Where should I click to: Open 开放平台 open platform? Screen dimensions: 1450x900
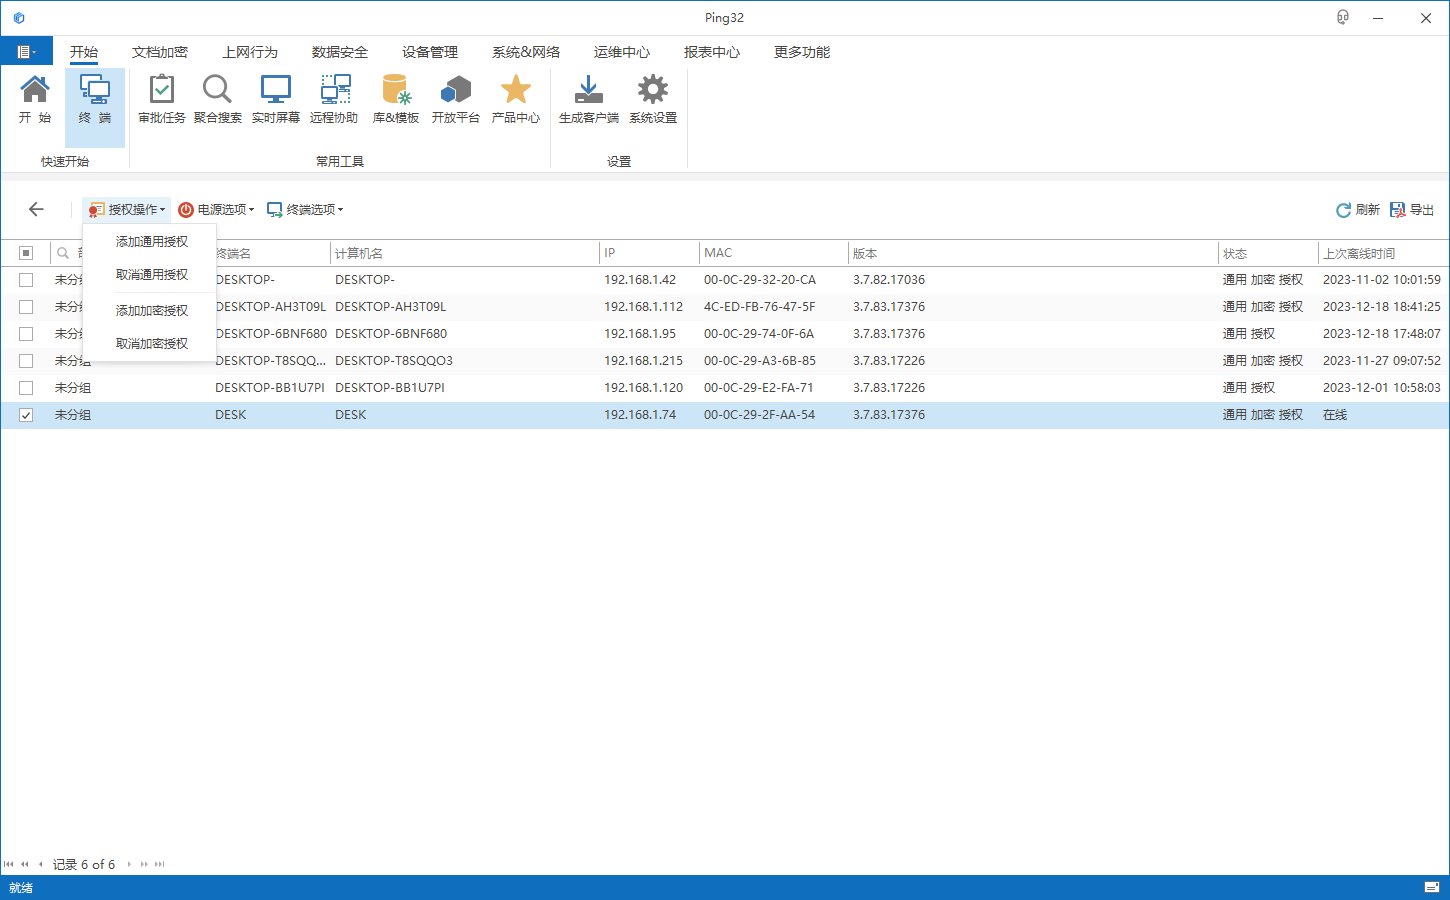click(456, 90)
